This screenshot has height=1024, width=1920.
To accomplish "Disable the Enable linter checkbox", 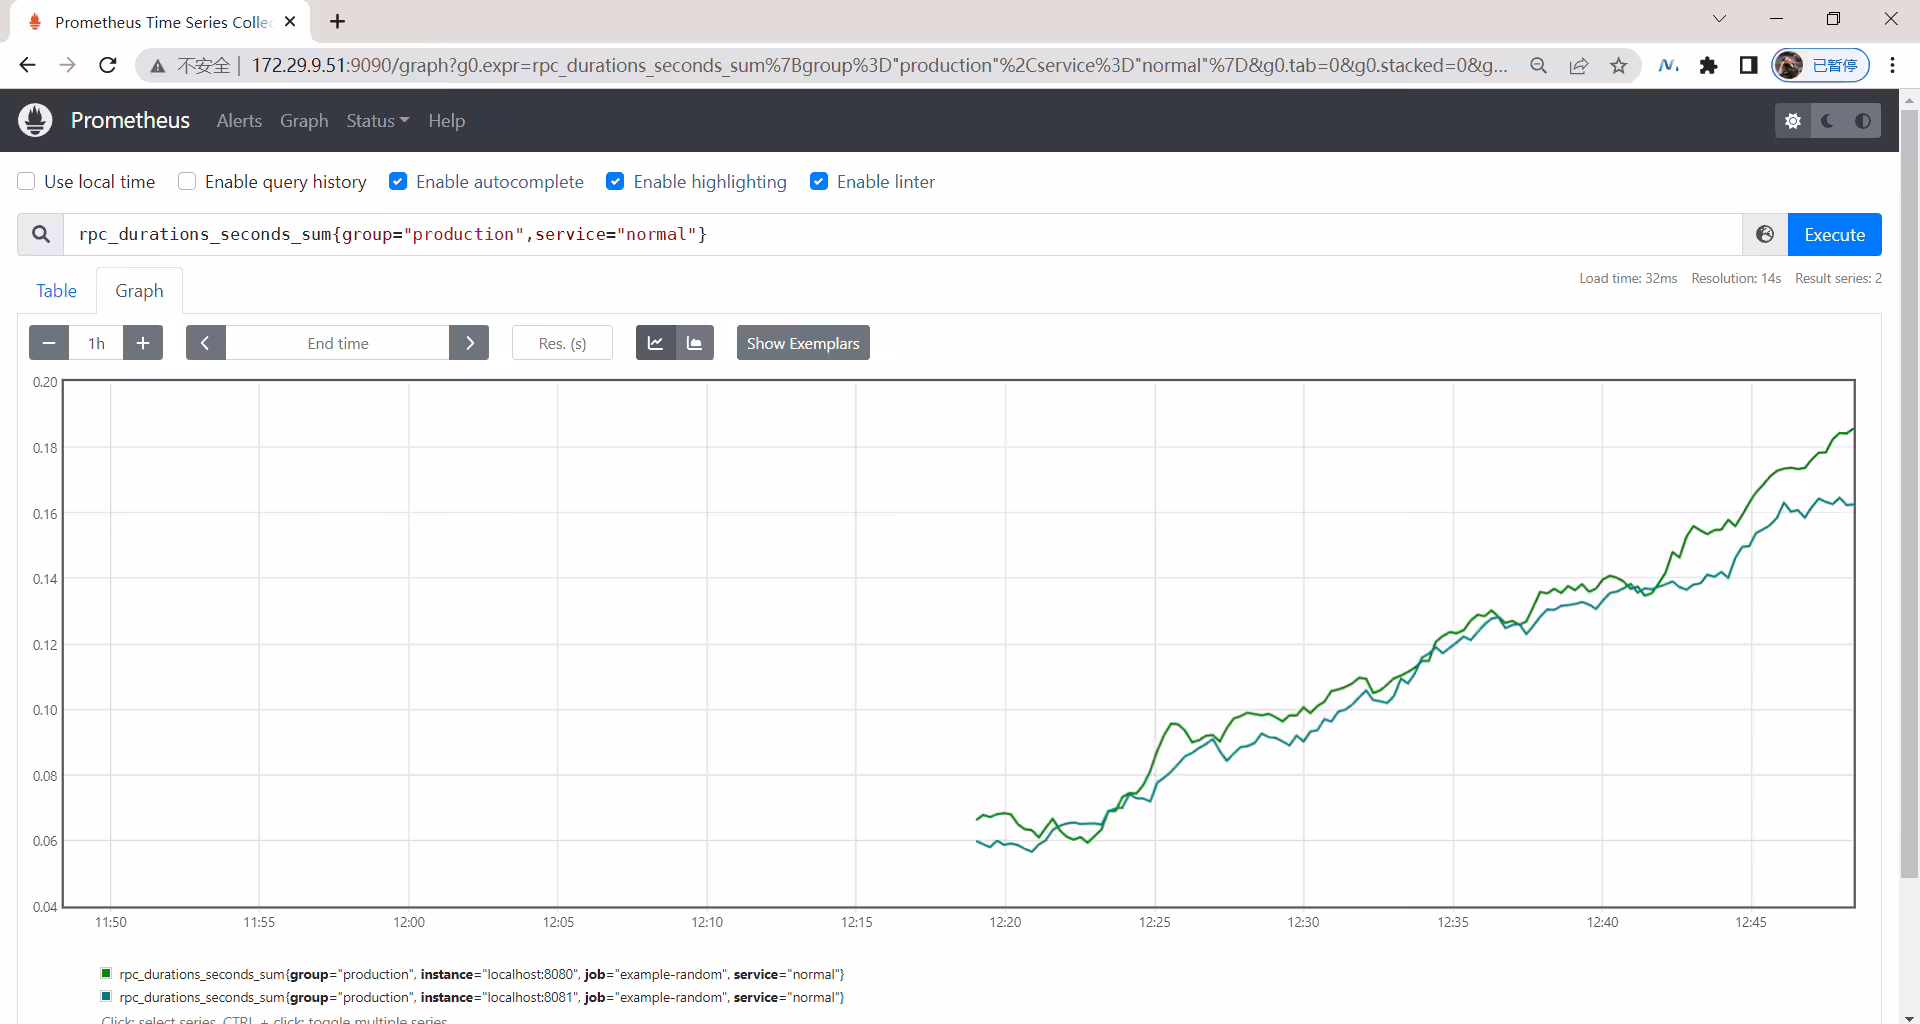I will click(819, 181).
